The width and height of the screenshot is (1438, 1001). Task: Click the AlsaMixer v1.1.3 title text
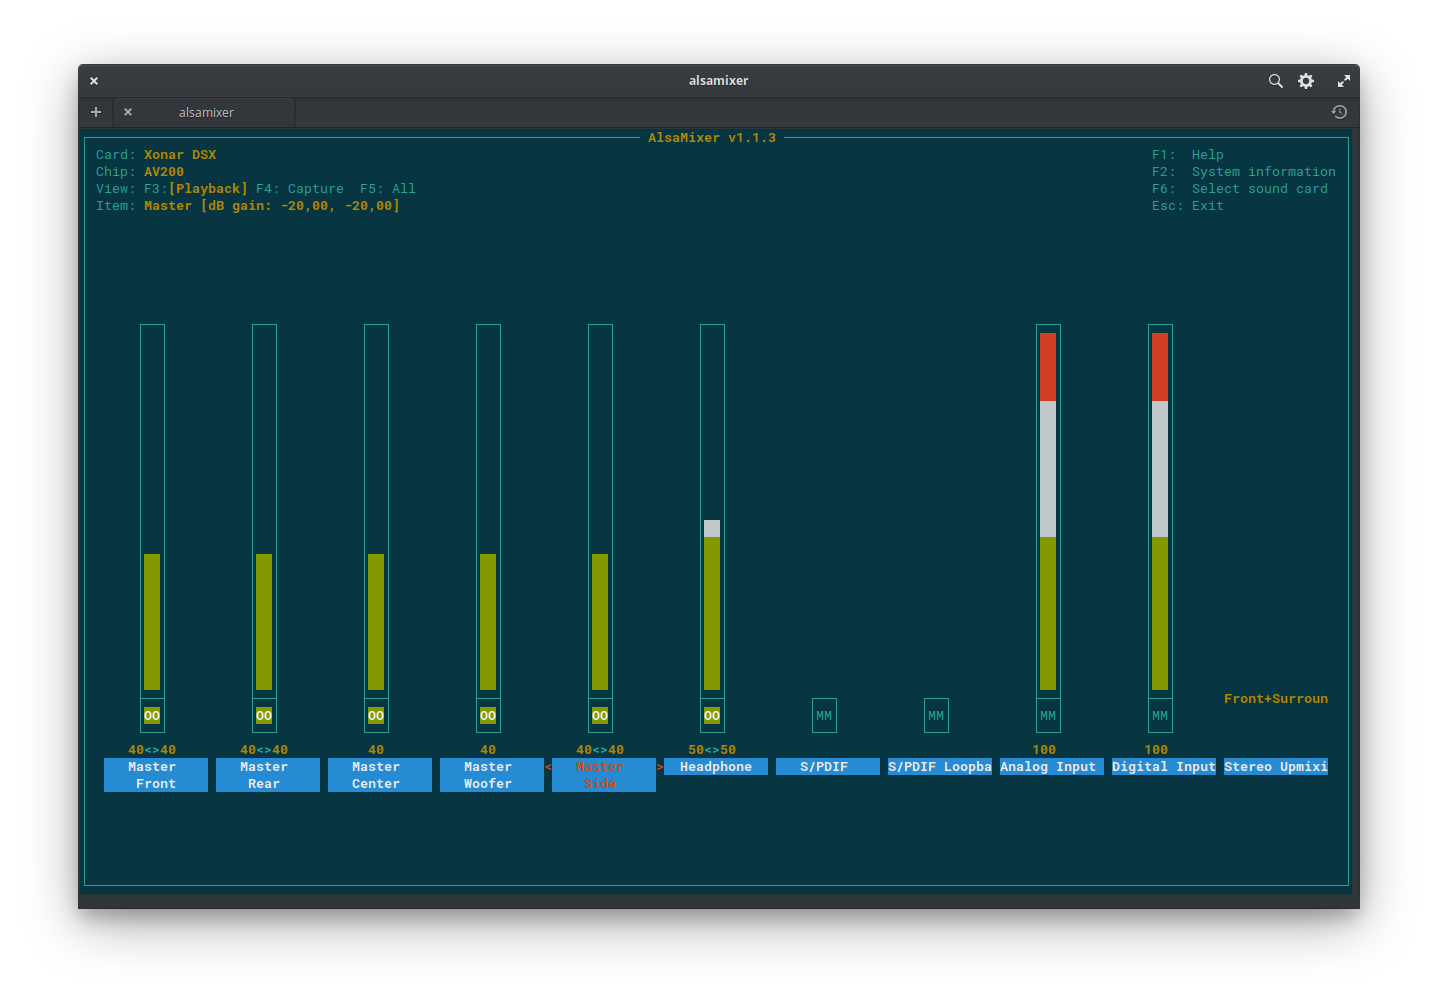tap(712, 138)
